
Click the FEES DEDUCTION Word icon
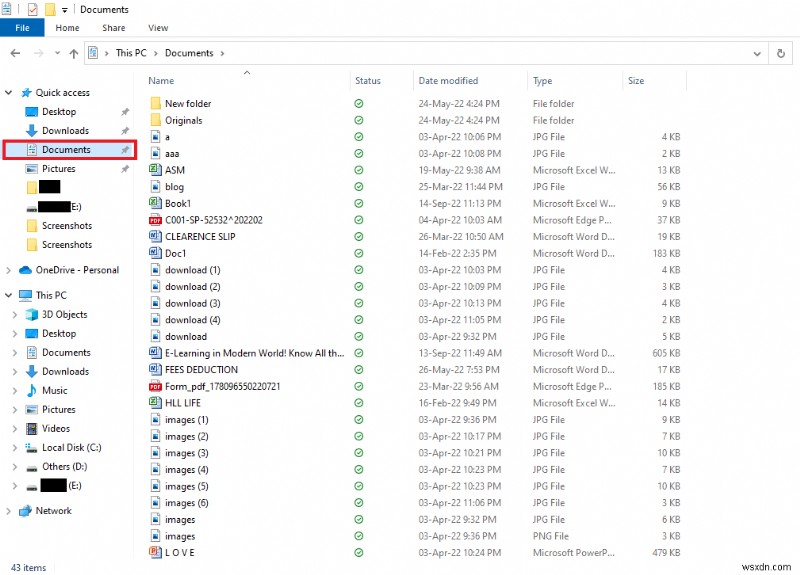tap(155, 369)
